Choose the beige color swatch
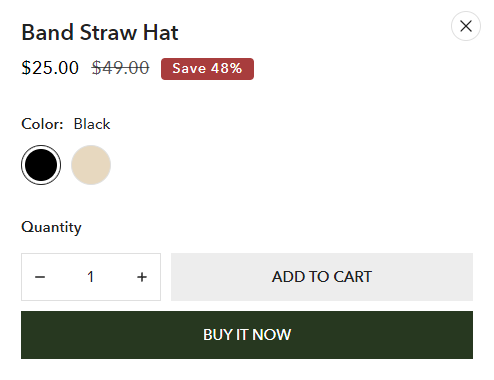The height and width of the screenshot is (380, 494). [91, 165]
